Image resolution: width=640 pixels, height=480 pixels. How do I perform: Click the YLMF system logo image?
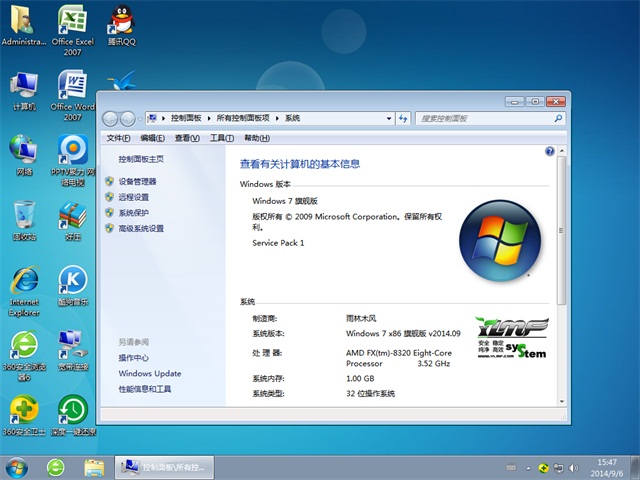512,338
